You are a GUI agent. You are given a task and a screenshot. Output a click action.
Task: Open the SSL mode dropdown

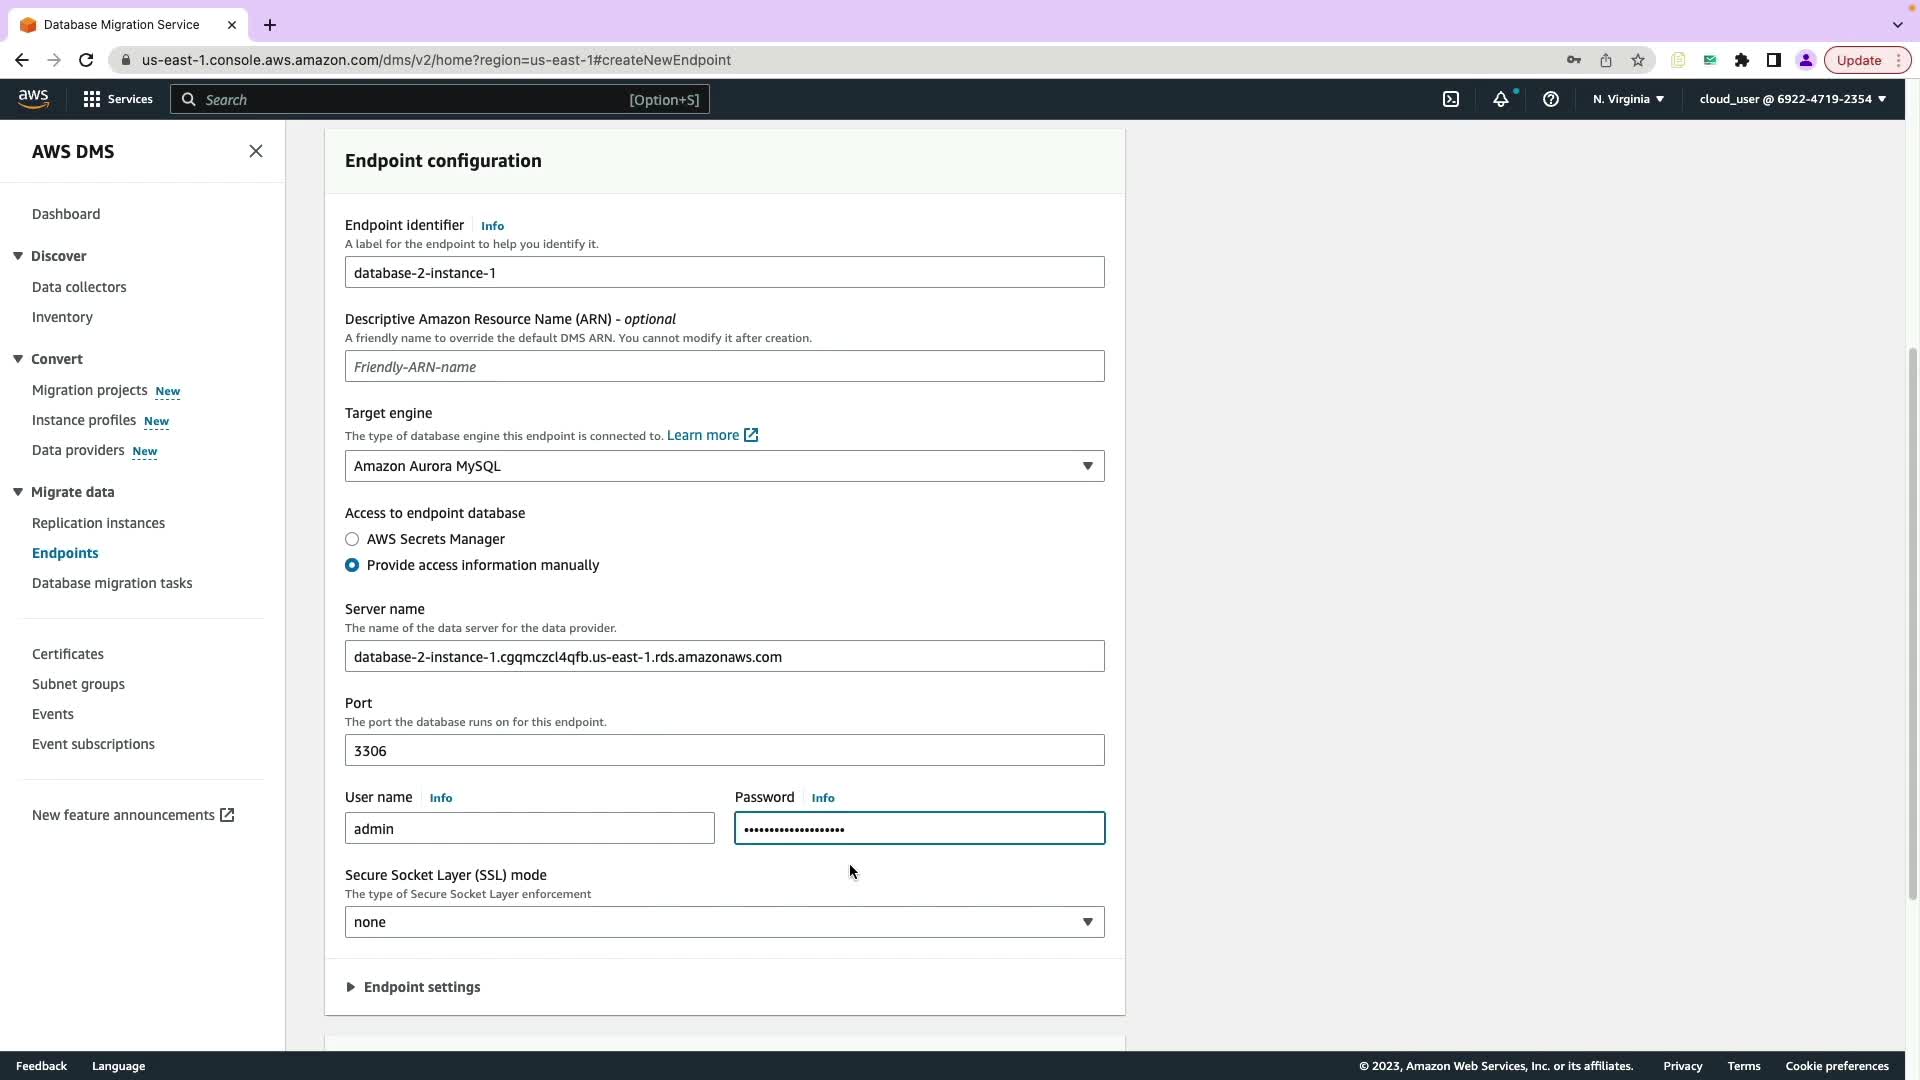point(724,922)
